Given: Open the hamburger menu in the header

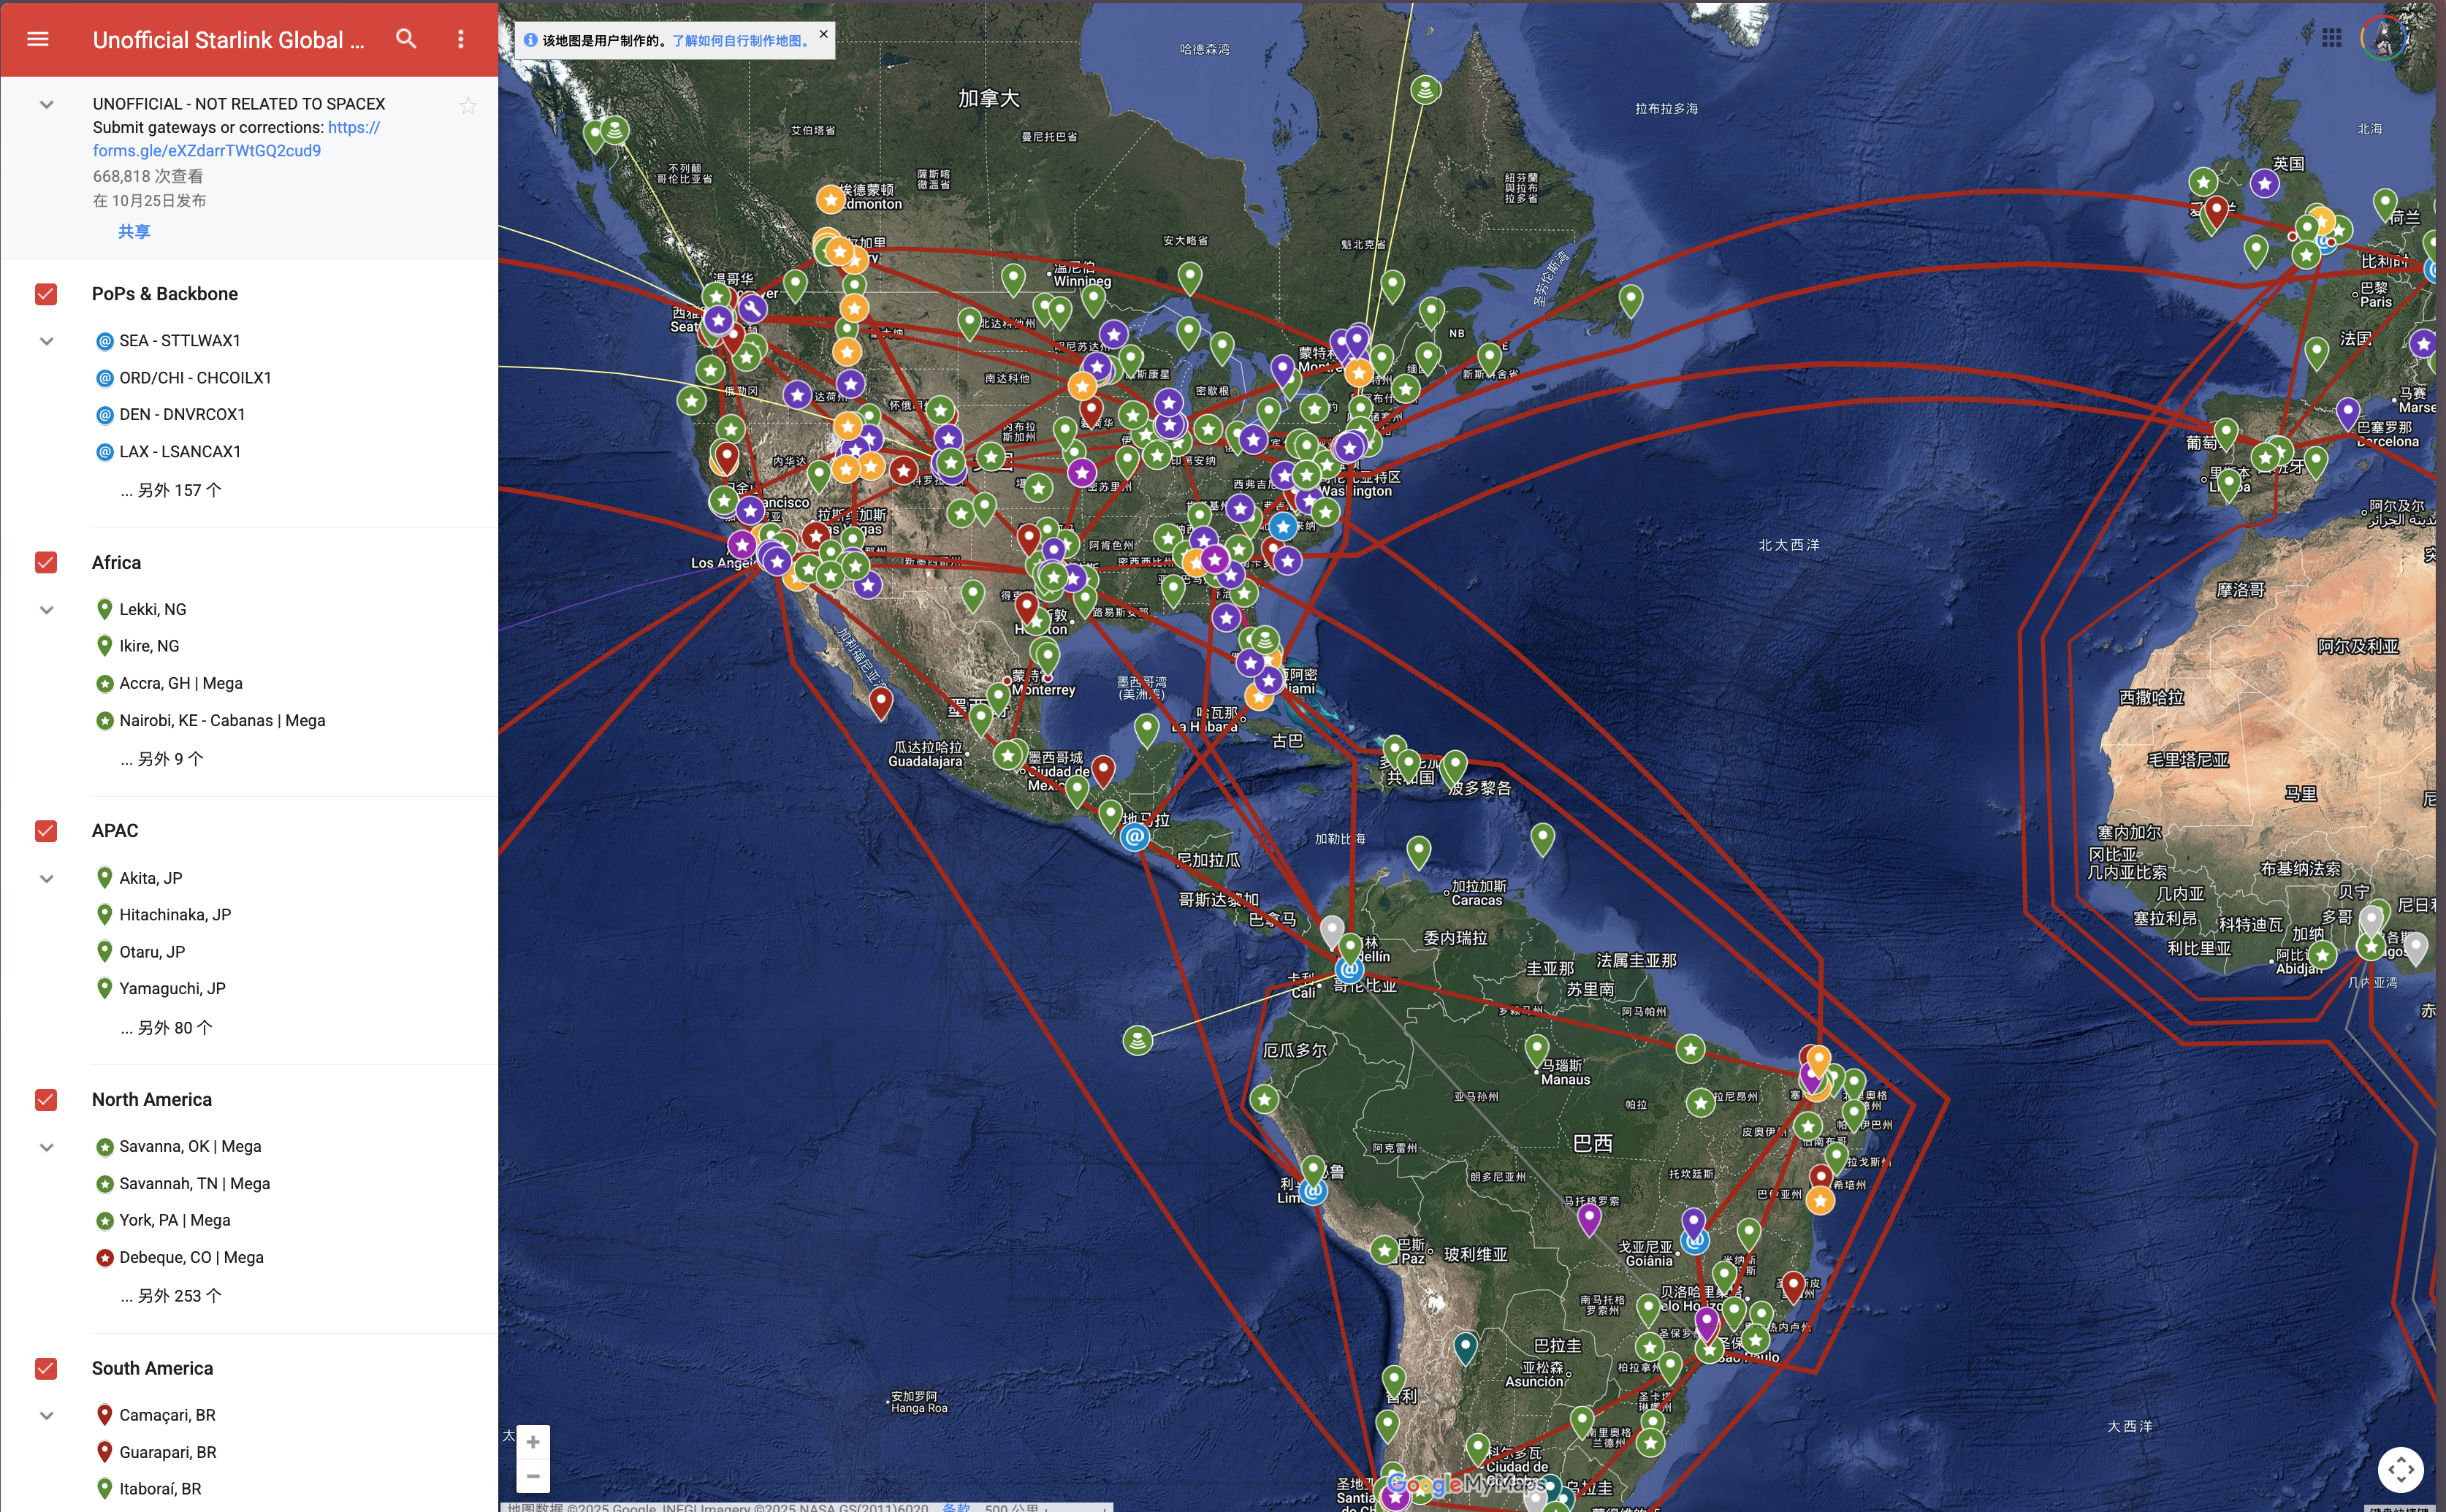Looking at the screenshot, I should point(38,39).
